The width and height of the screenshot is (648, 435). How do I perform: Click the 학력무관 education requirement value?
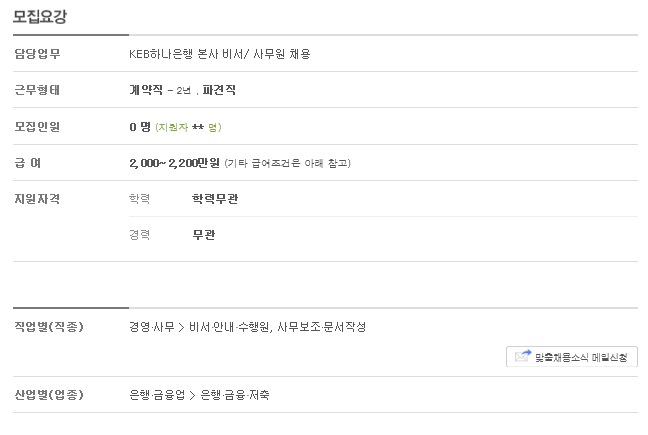click(x=215, y=199)
